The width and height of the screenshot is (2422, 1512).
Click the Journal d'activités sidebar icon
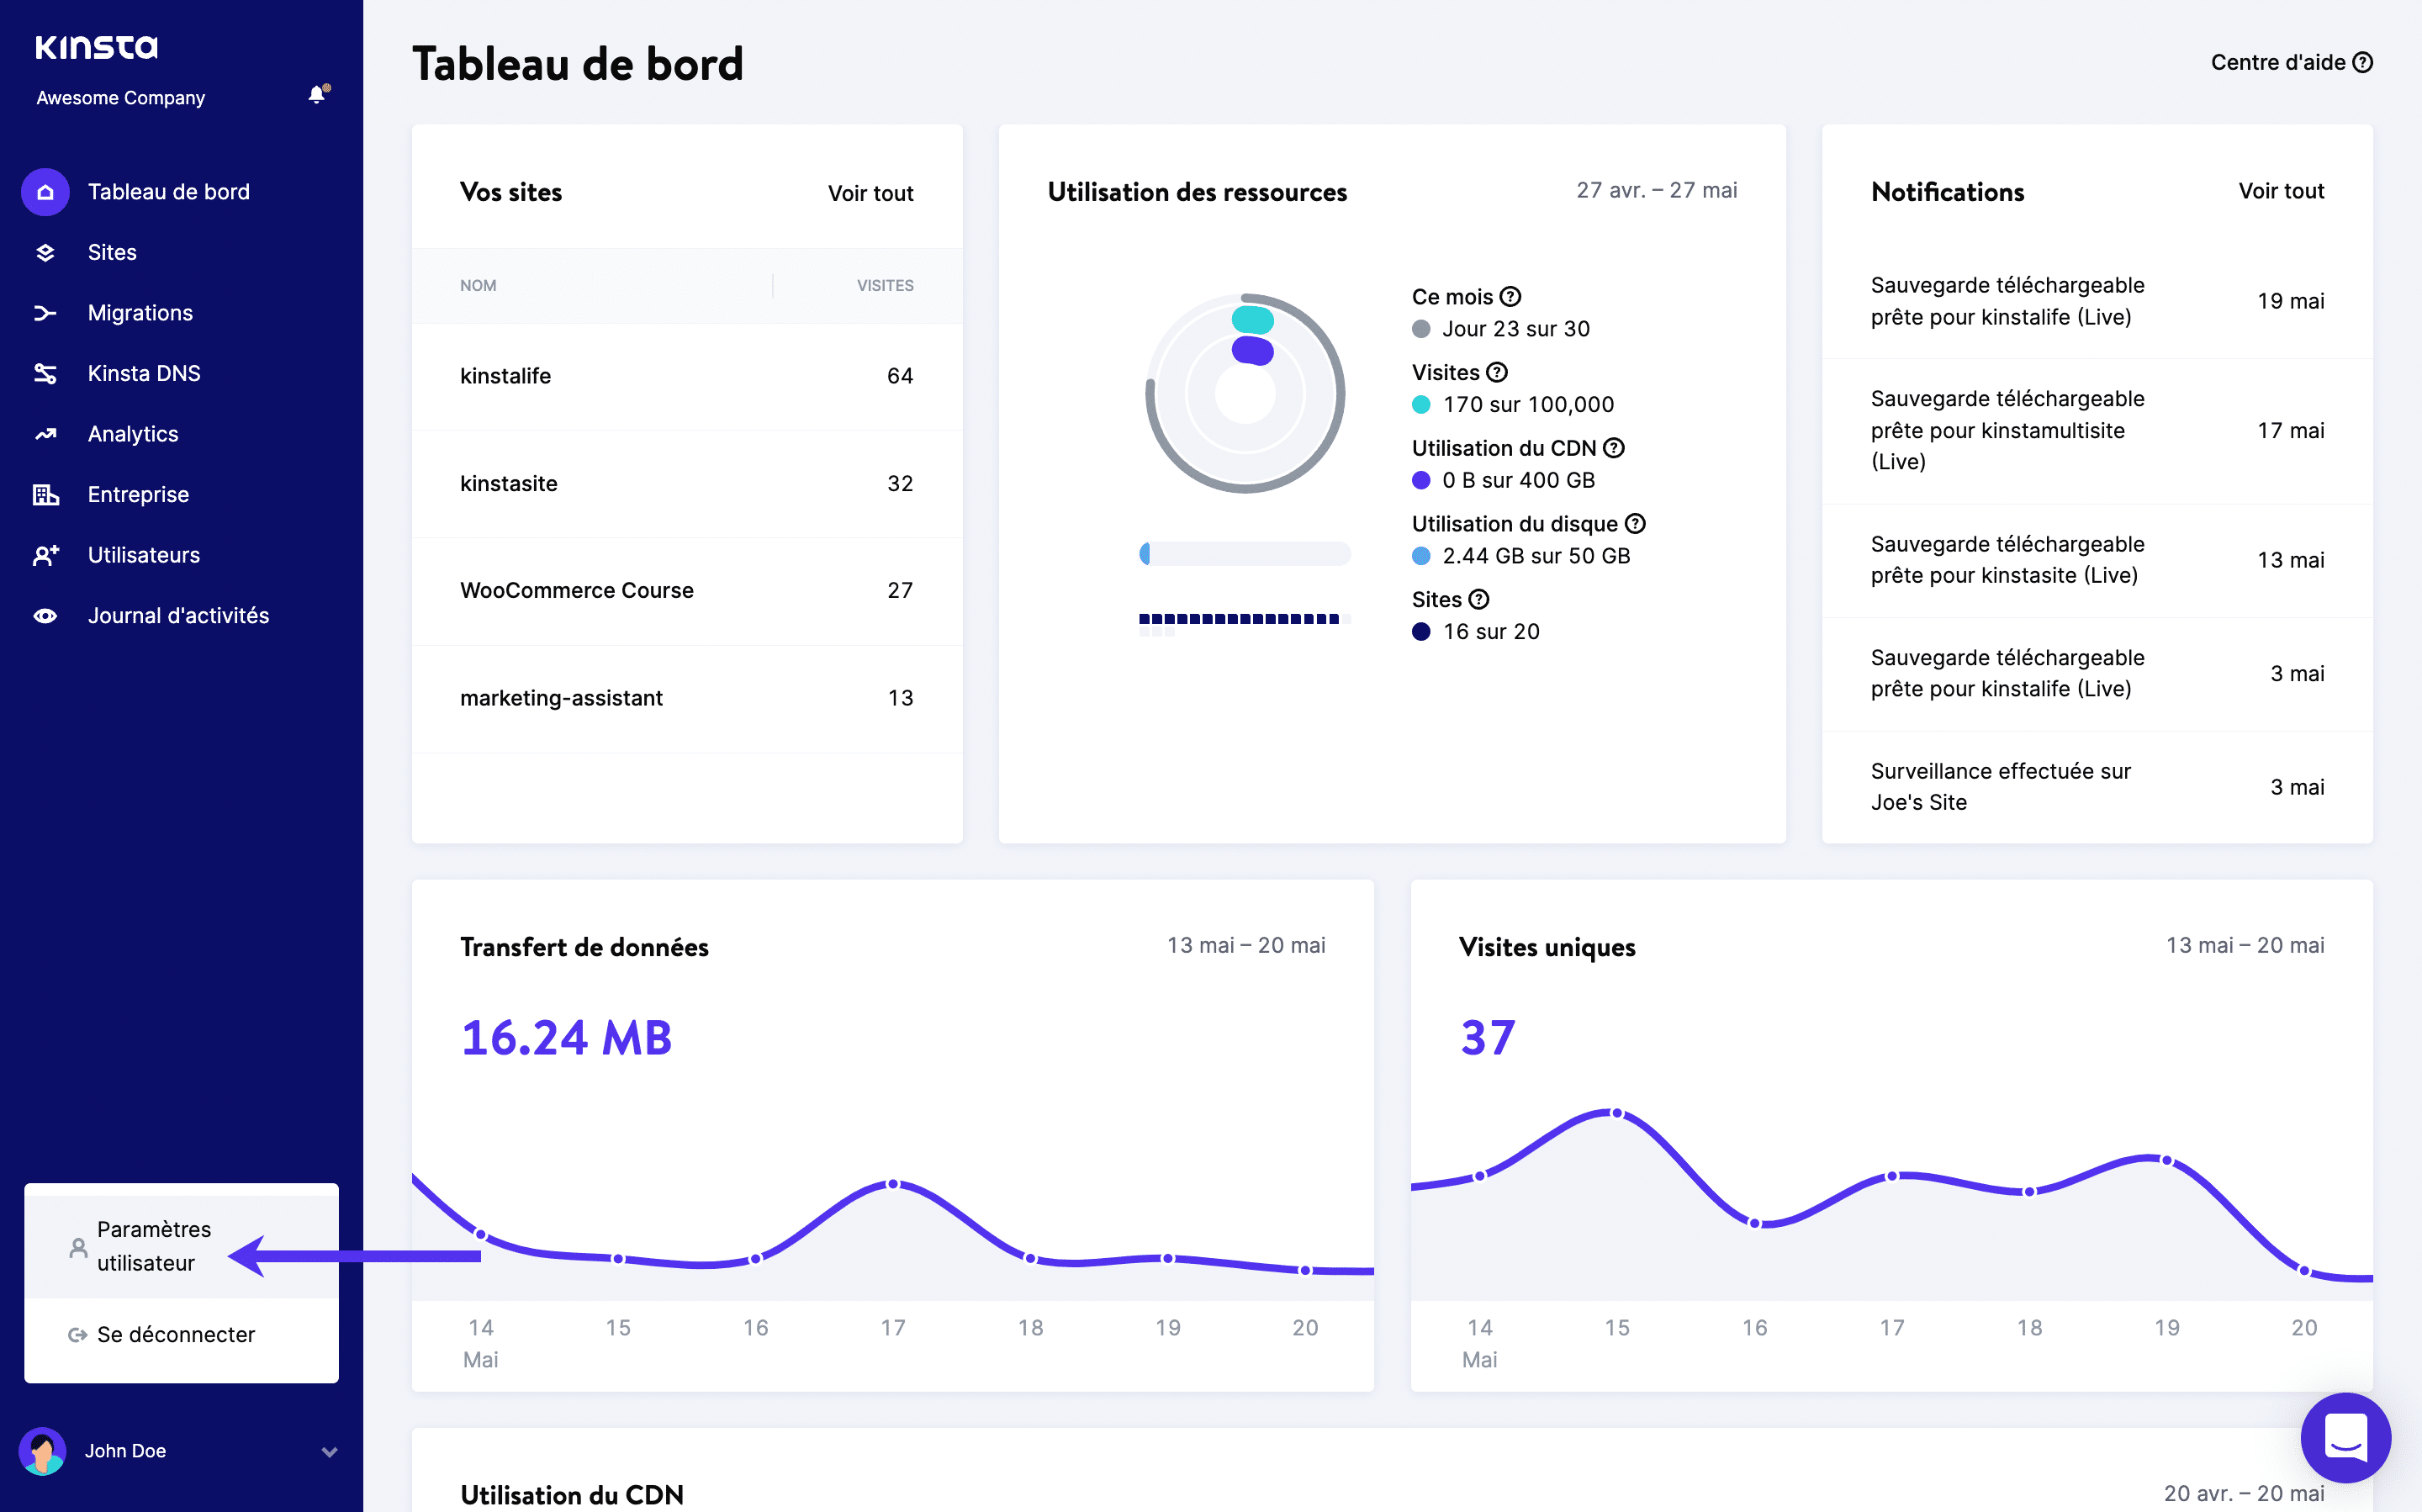pos(47,615)
